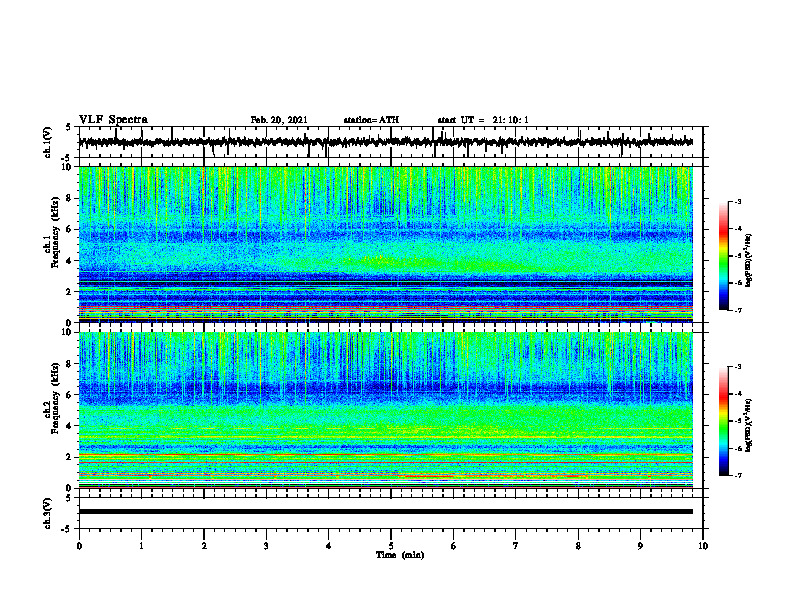Click the ch.1 voltage waveform trace
The height and width of the screenshot is (612, 792).
[x=385, y=142]
